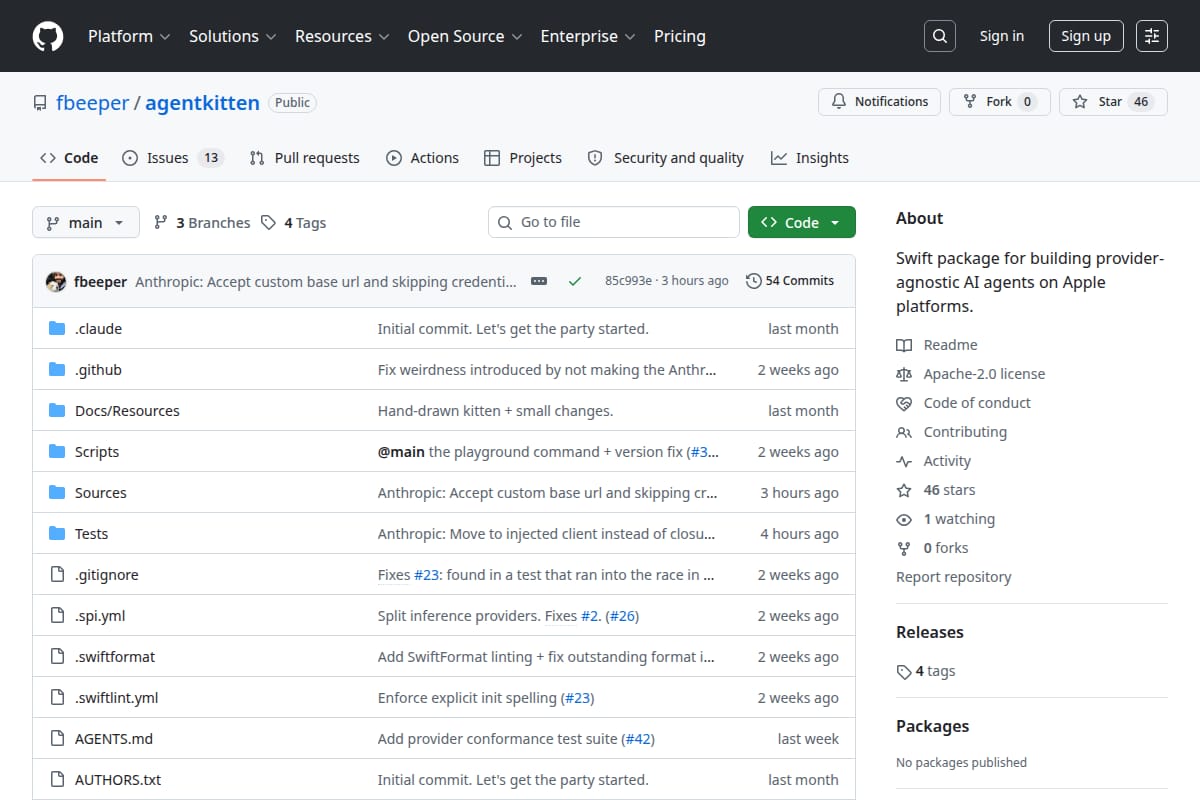Open issue #42 link in AGENTS.md row
1200x800 pixels.
pyautogui.click(x=638, y=739)
